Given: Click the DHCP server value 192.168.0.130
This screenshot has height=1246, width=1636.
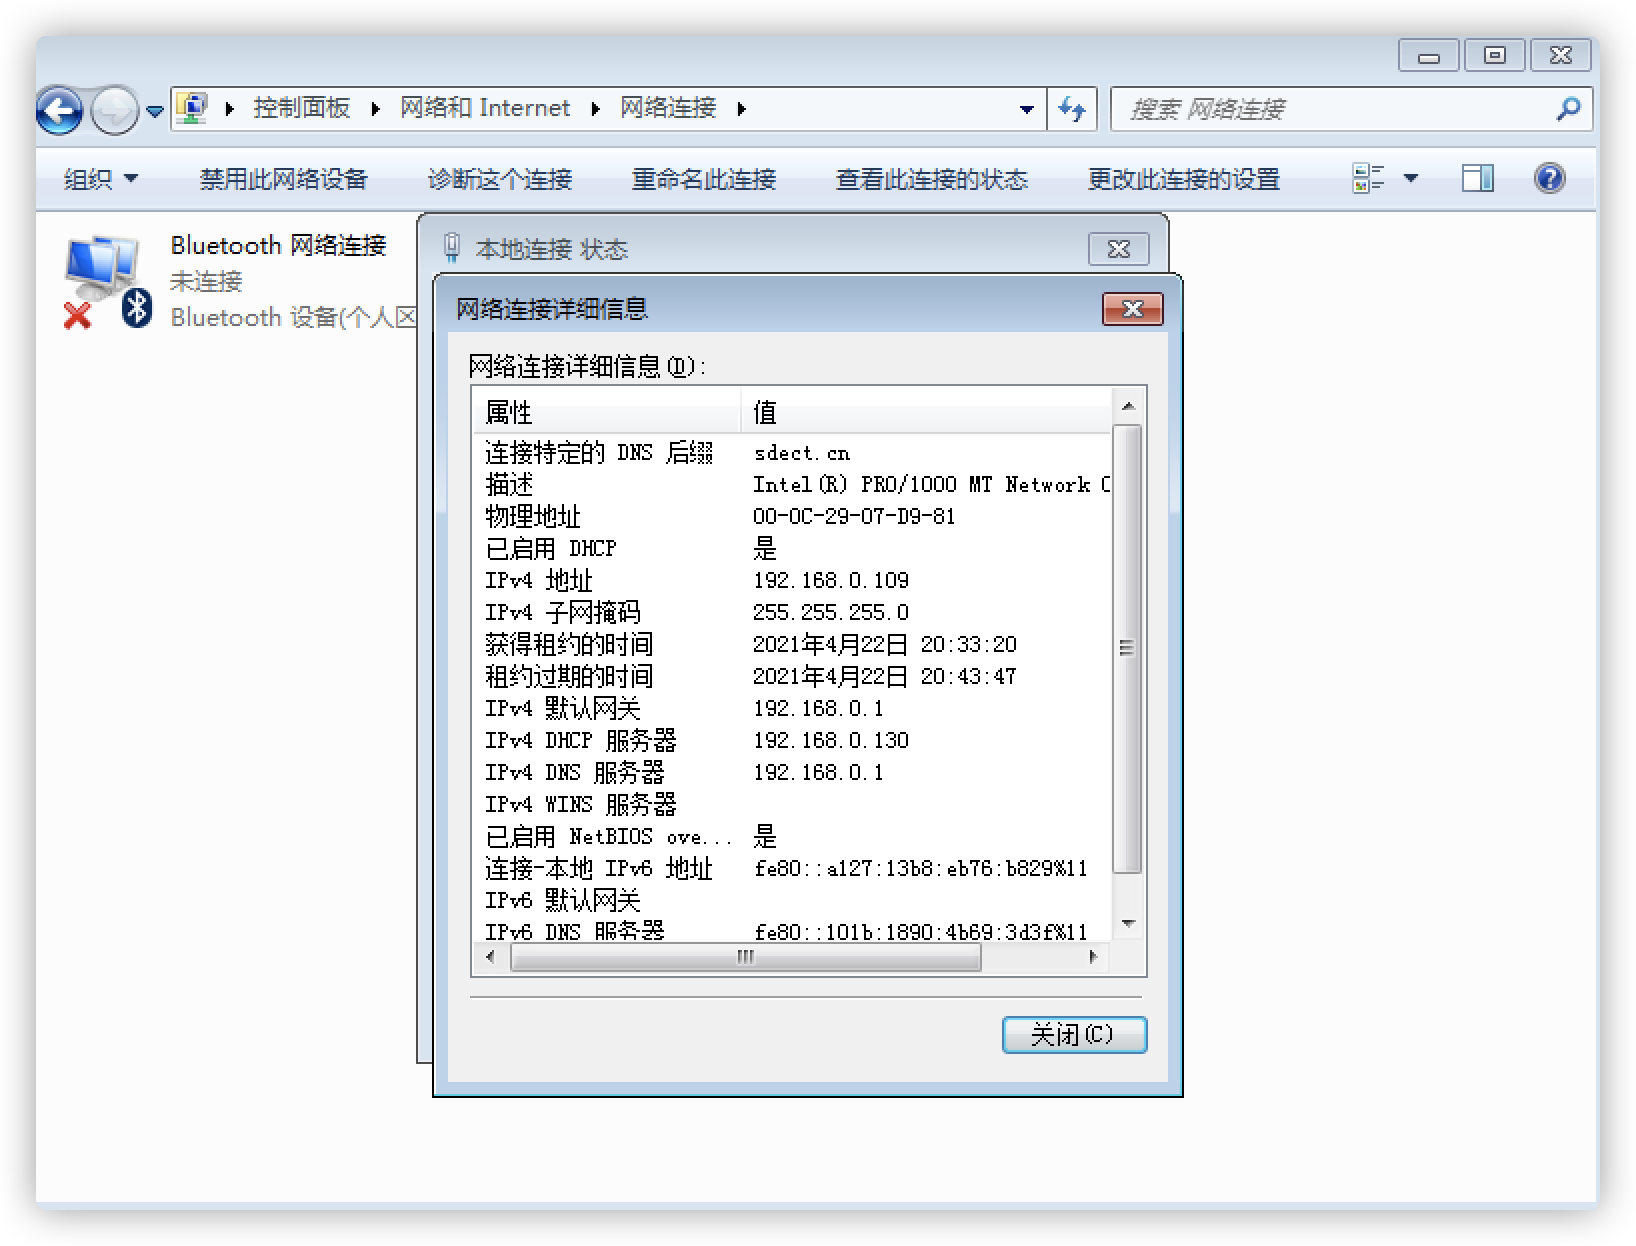Looking at the screenshot, I should click(x=831, y=741).
